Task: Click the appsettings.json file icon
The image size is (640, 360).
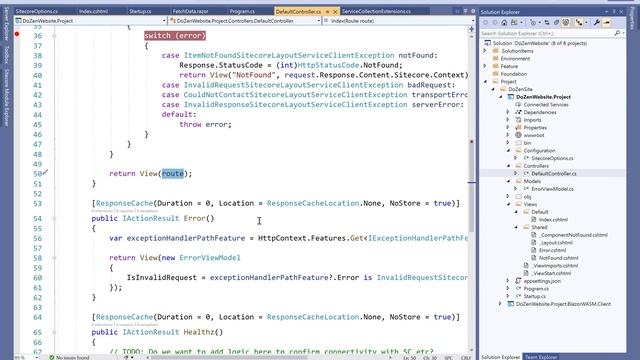Action: tap(518, 281)
